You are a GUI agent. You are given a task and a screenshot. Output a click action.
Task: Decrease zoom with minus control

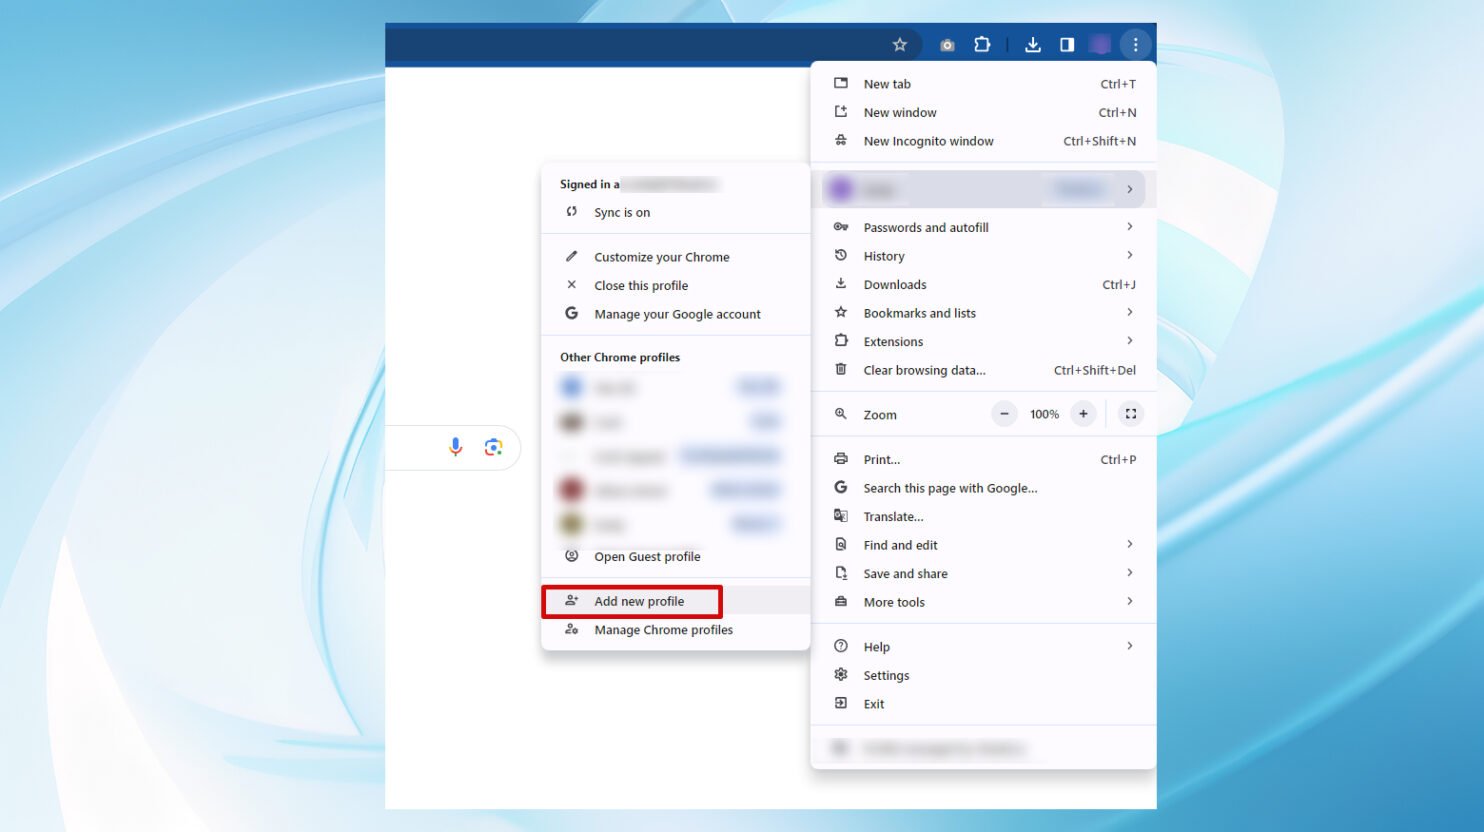point(1004,413)
